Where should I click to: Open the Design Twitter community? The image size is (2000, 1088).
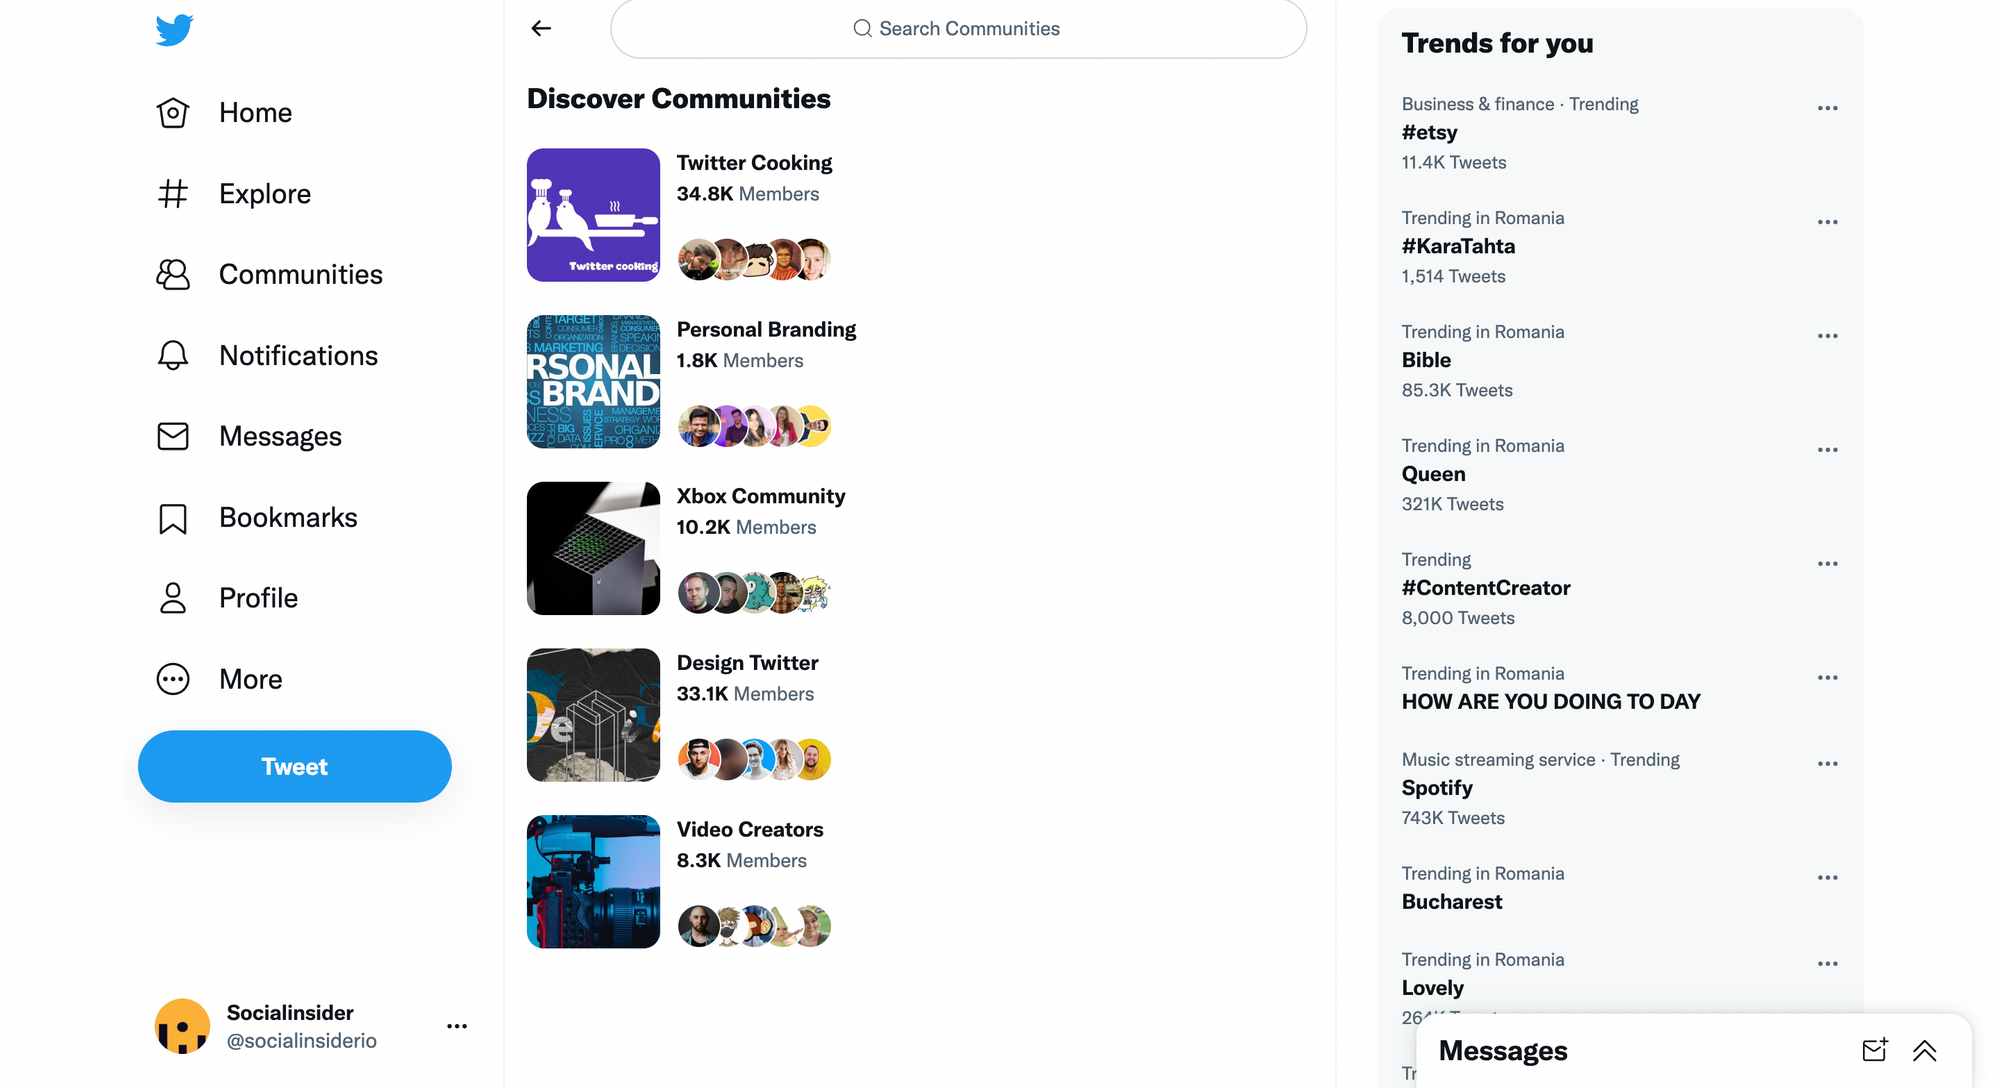click(747, 663)
